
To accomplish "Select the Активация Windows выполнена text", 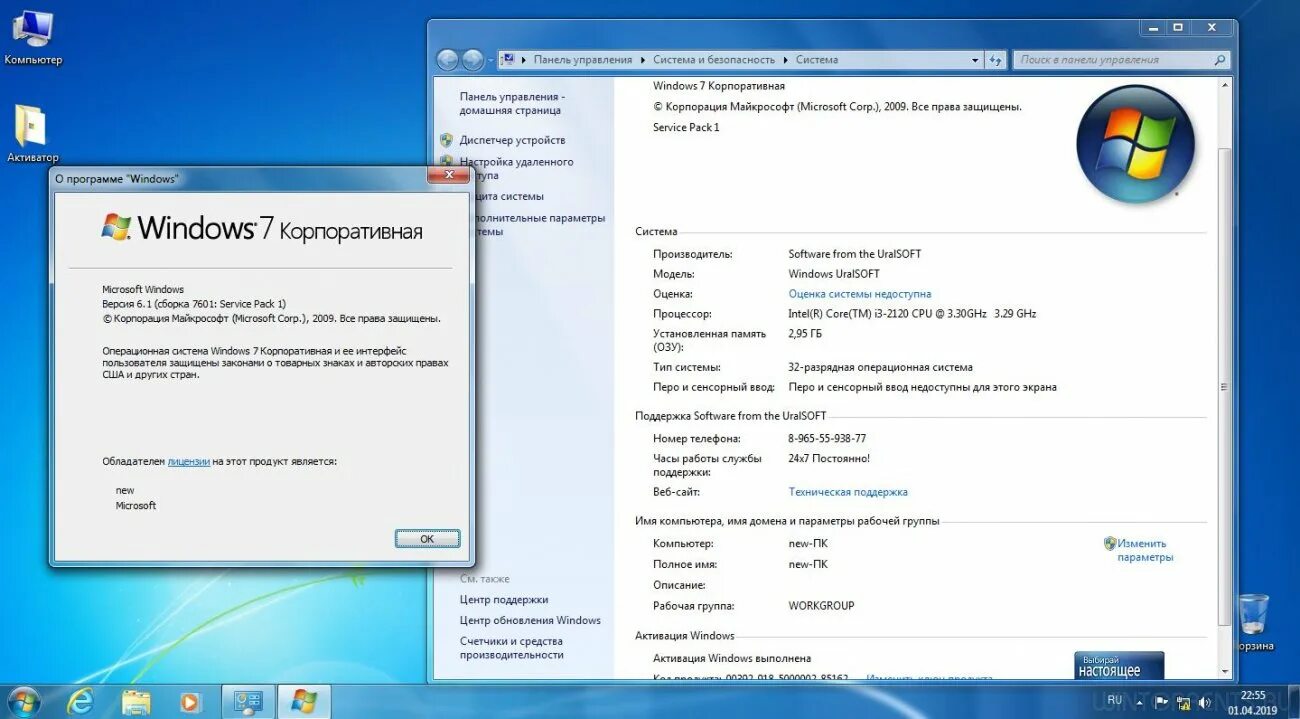I will point(732,658).
